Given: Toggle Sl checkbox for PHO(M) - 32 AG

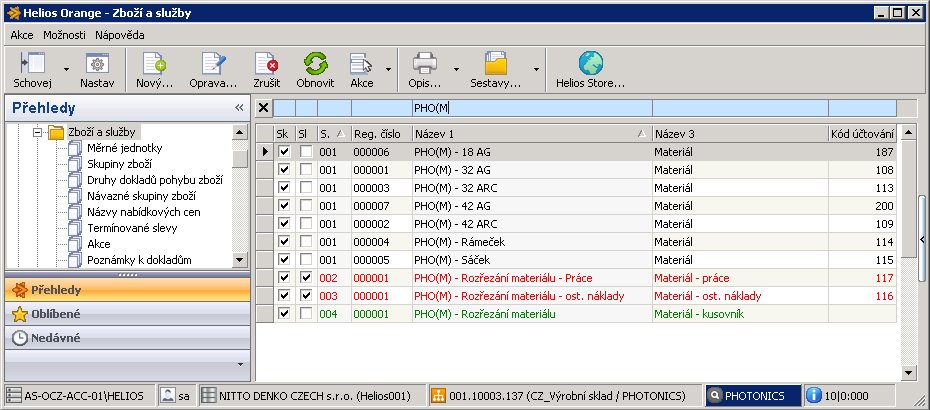Looking at the screenshot, I should point(305,170).
